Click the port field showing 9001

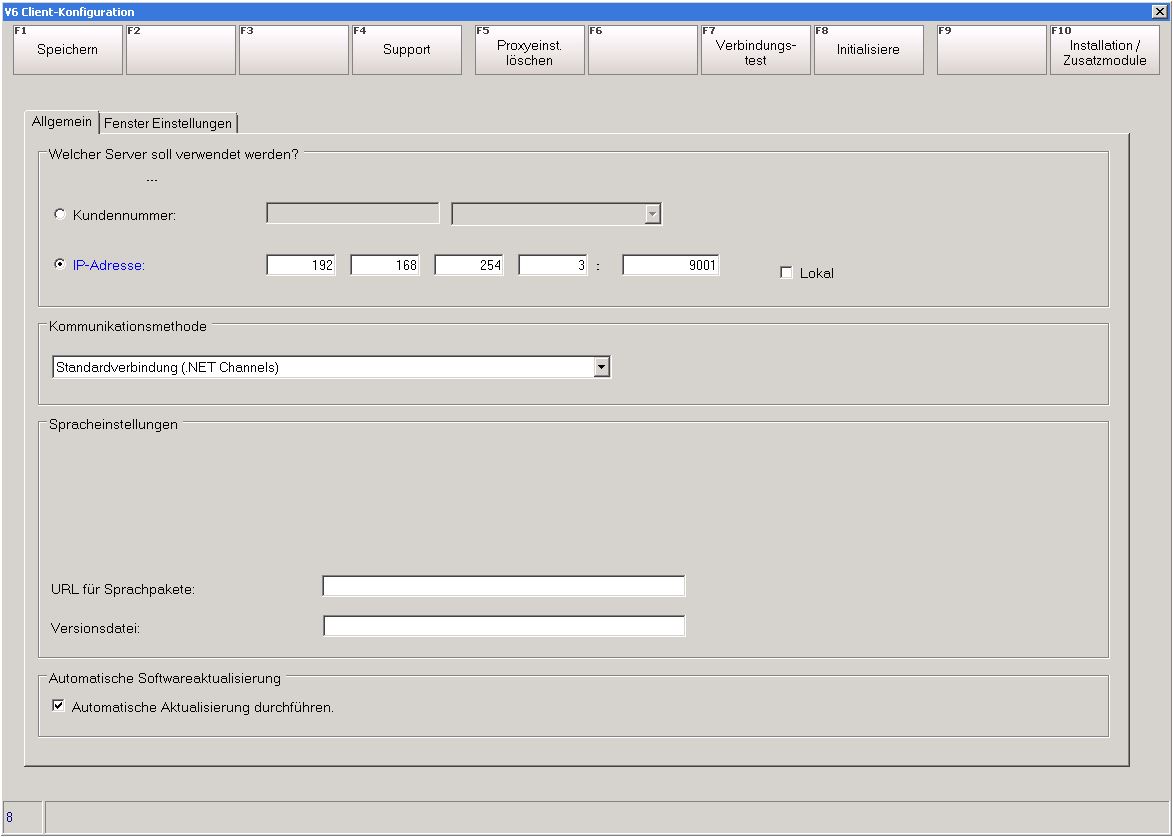tap(670, 265)
